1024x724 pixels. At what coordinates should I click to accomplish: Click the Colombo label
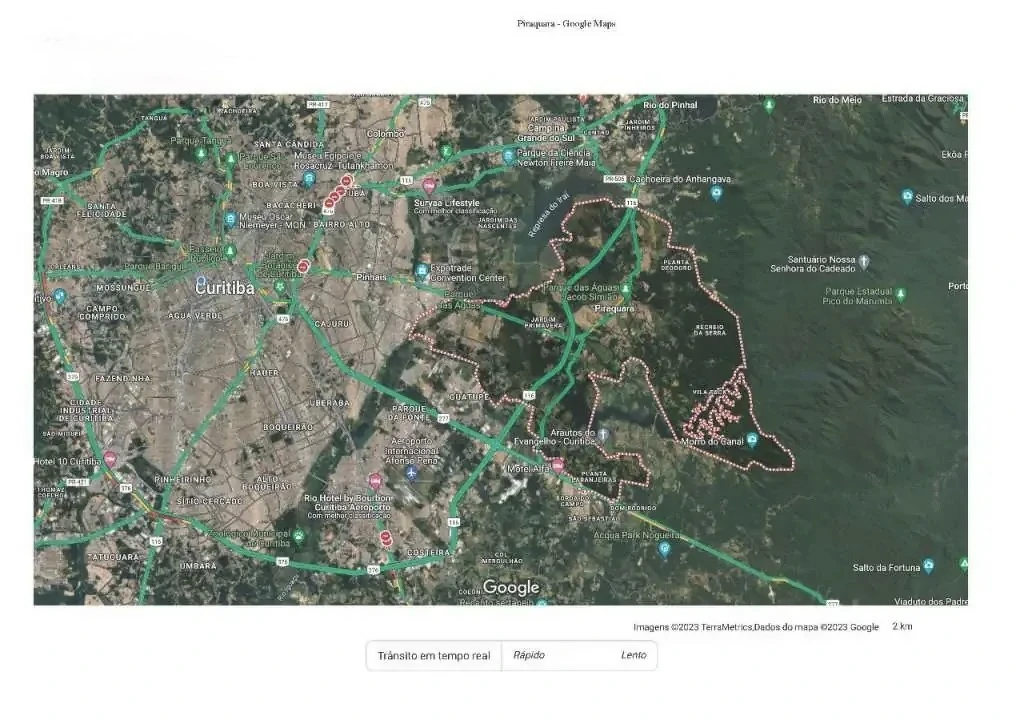(x=385, y=133)
